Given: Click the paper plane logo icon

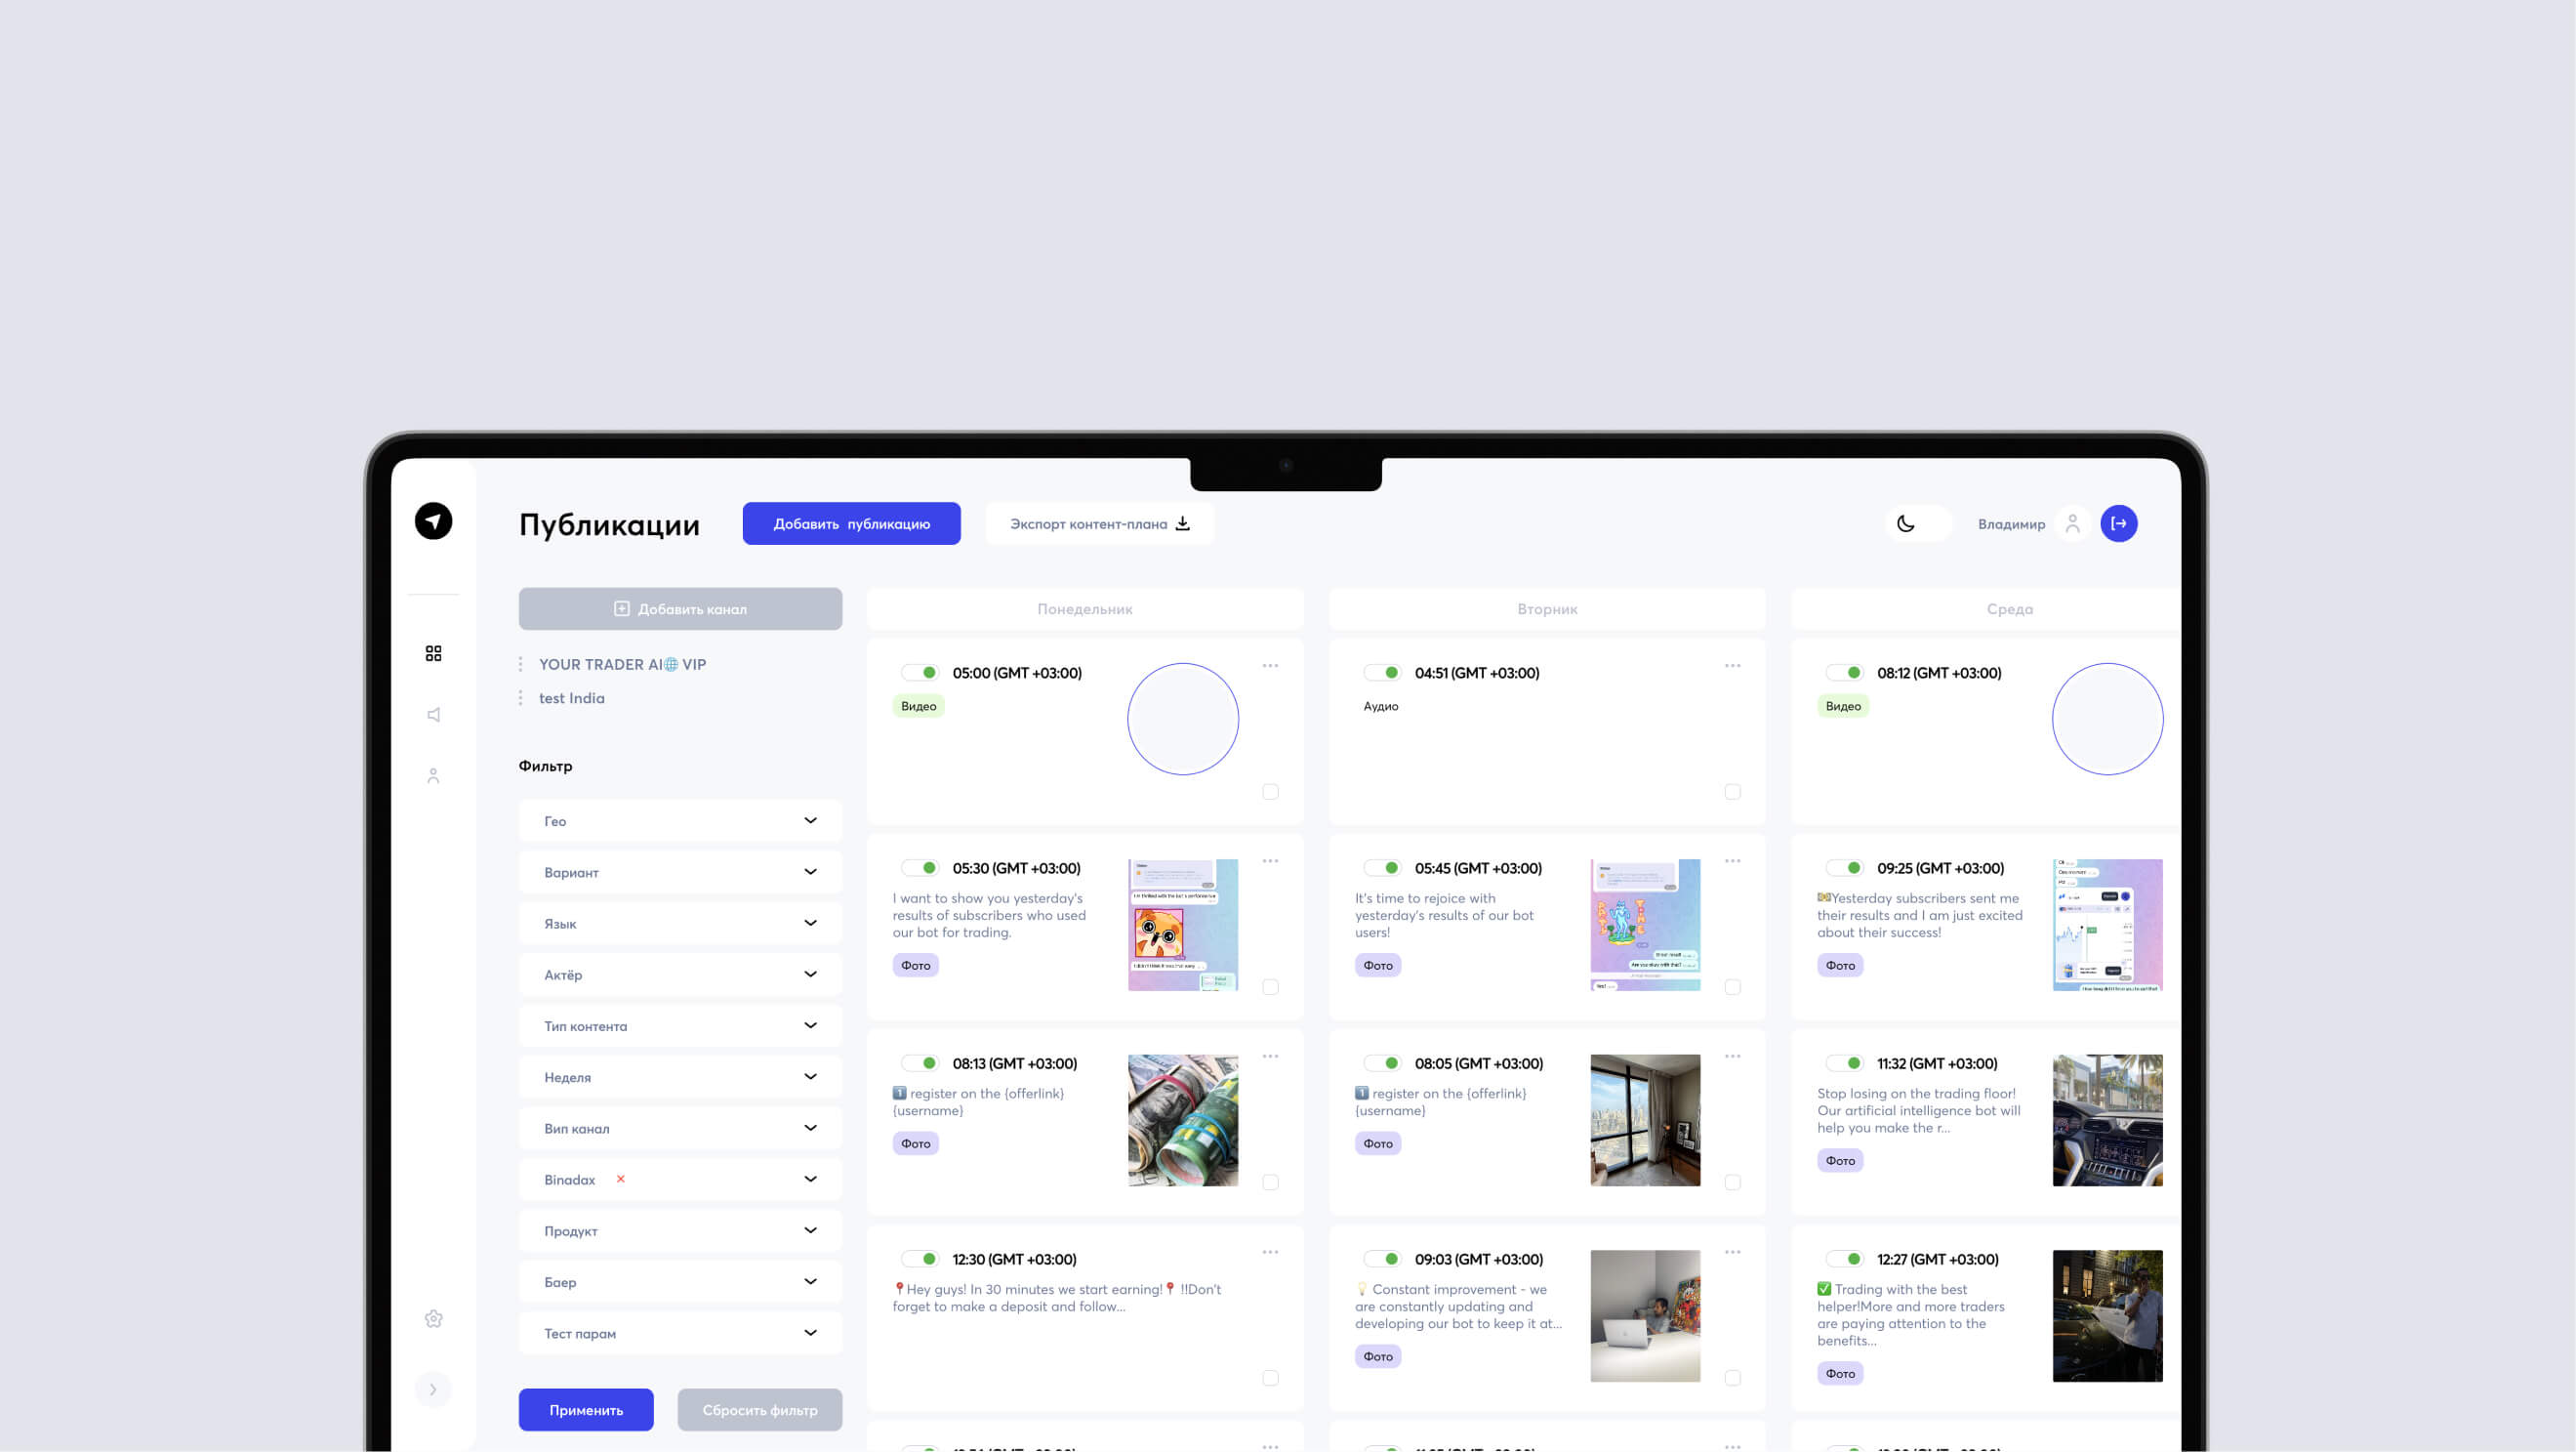Looking at the screenshot, I should tap(433, 521).
